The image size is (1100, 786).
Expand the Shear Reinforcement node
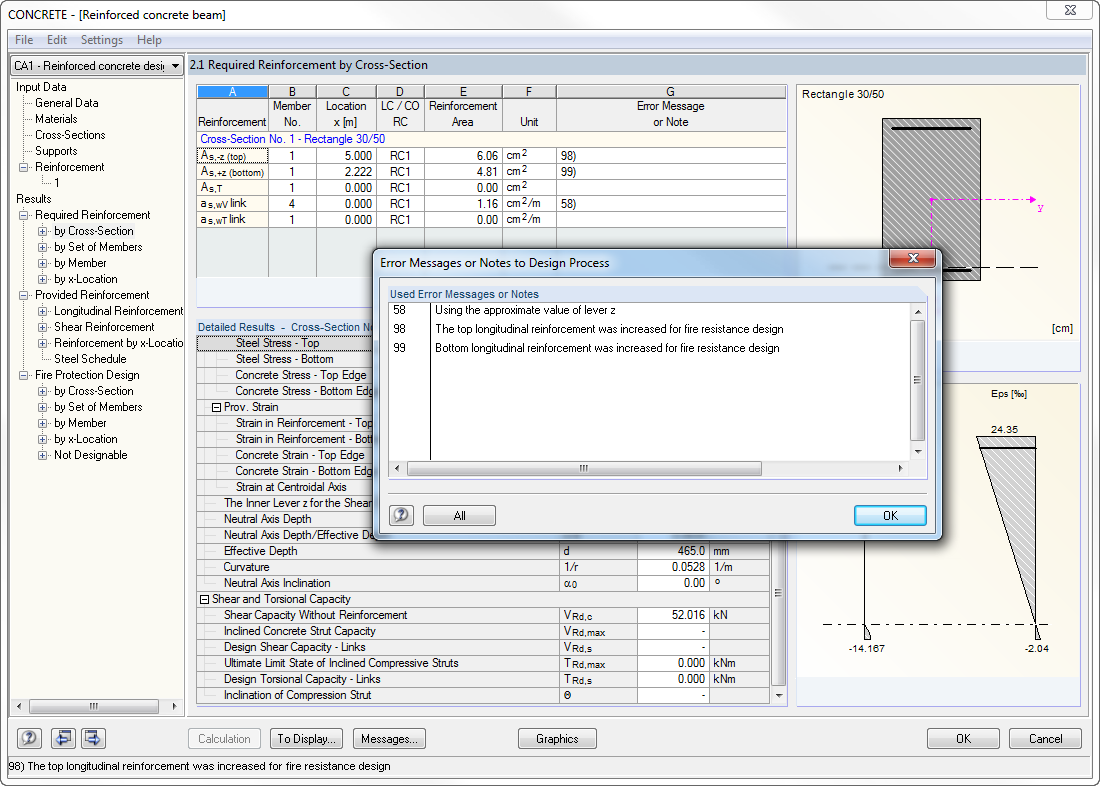click(x=42, y=327)
